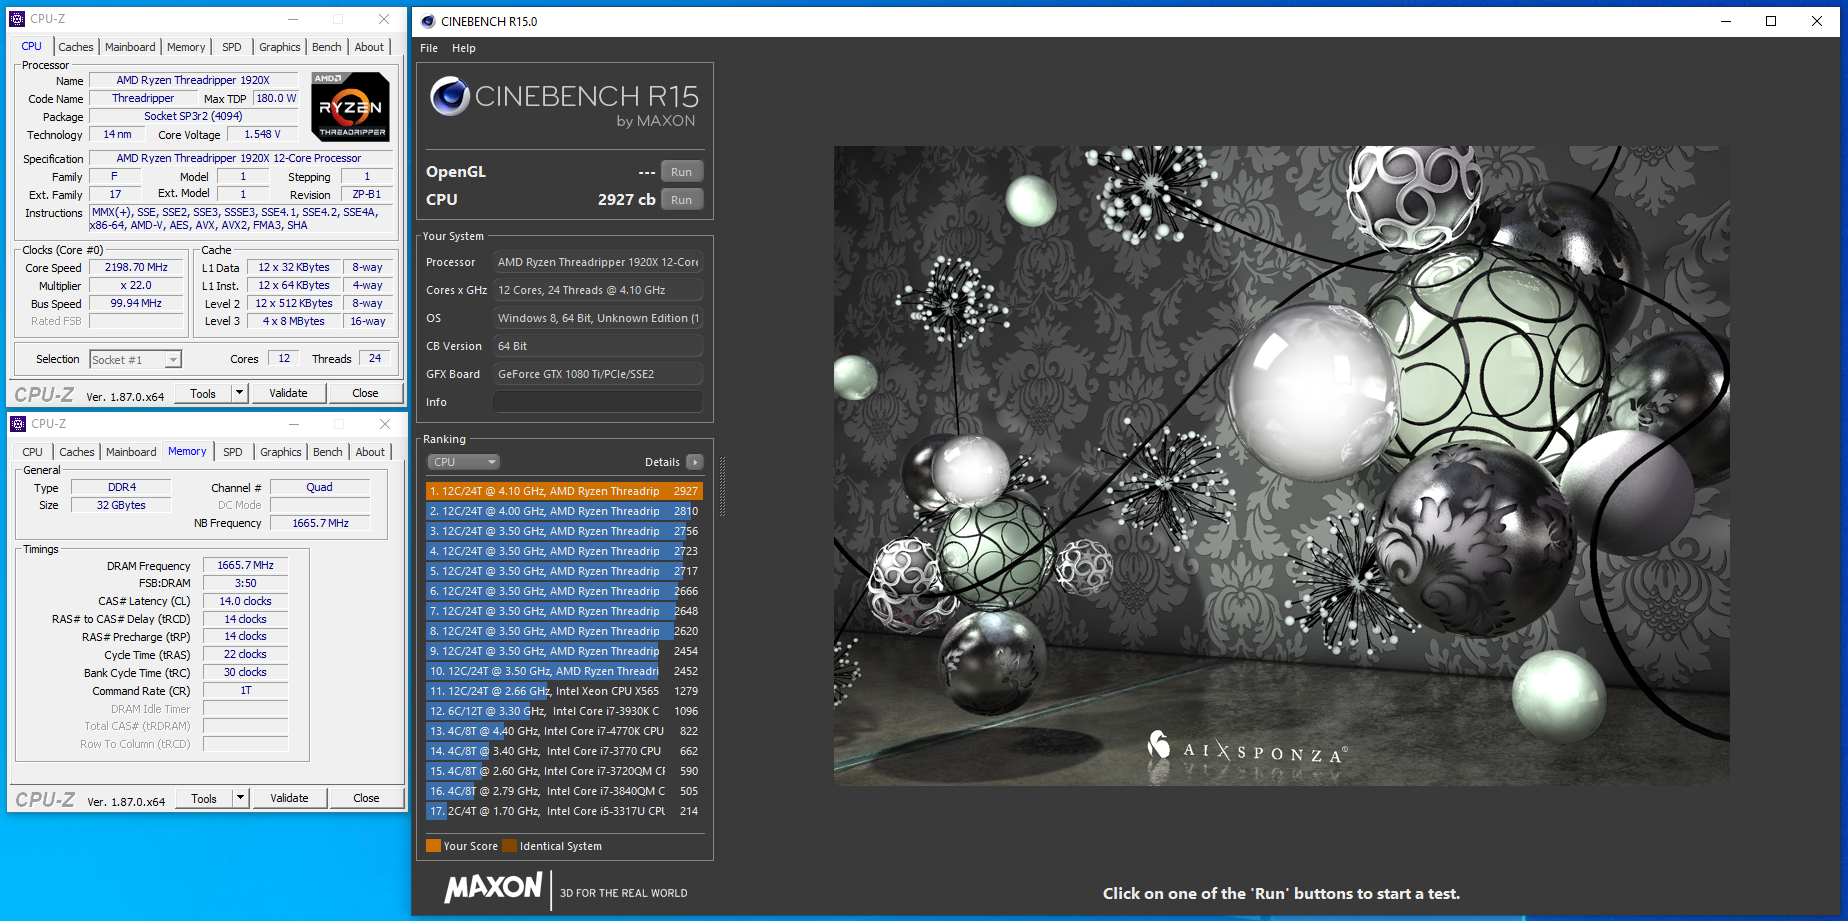Click the Core Speed value 2198.70 MHz
The width and height of the screenshot is (1848, 921).
tap(136, 267)
